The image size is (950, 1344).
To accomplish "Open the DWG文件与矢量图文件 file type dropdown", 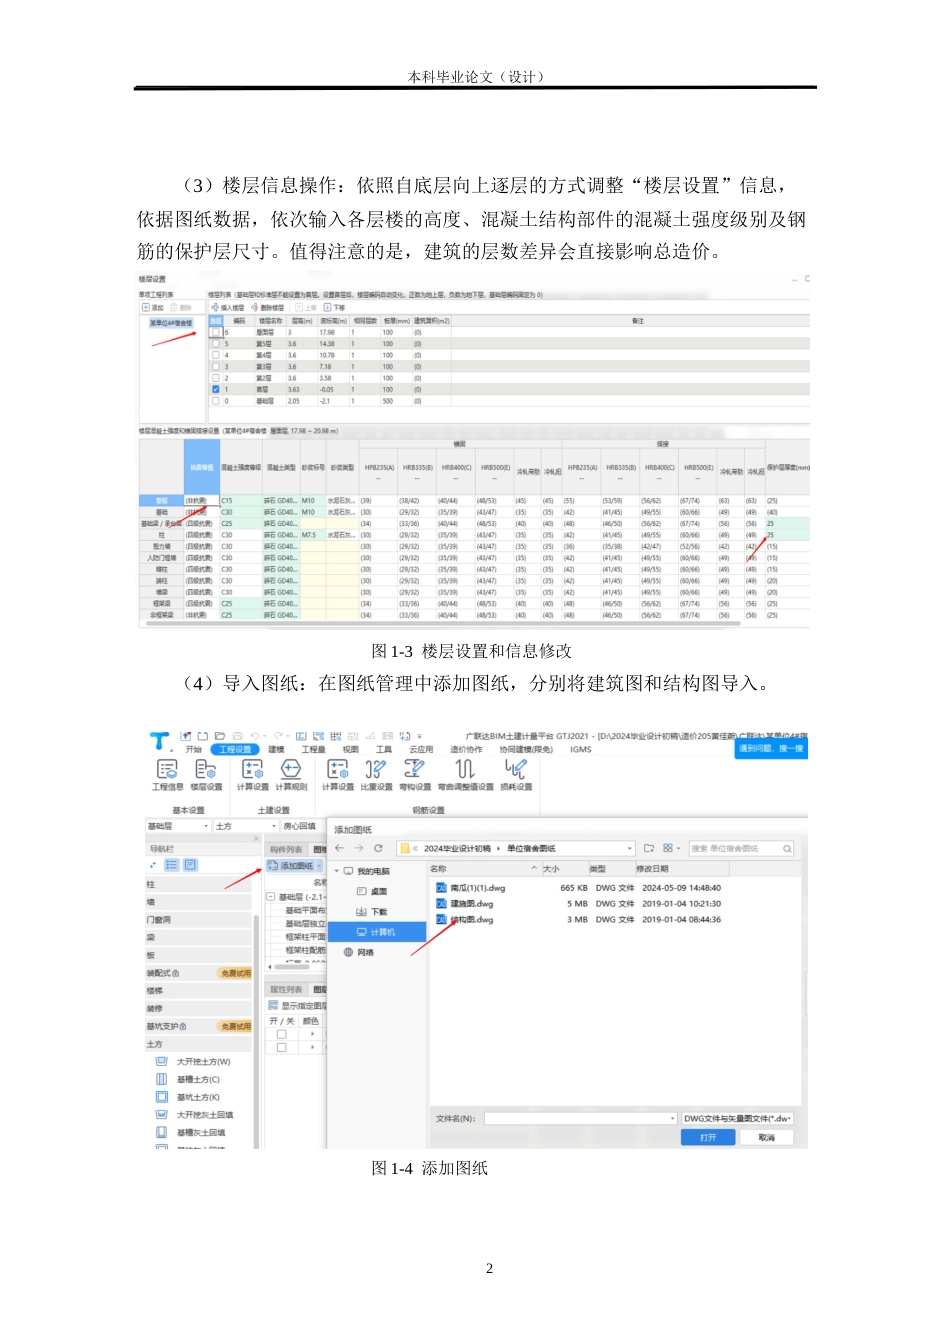I will point(737,1117).
